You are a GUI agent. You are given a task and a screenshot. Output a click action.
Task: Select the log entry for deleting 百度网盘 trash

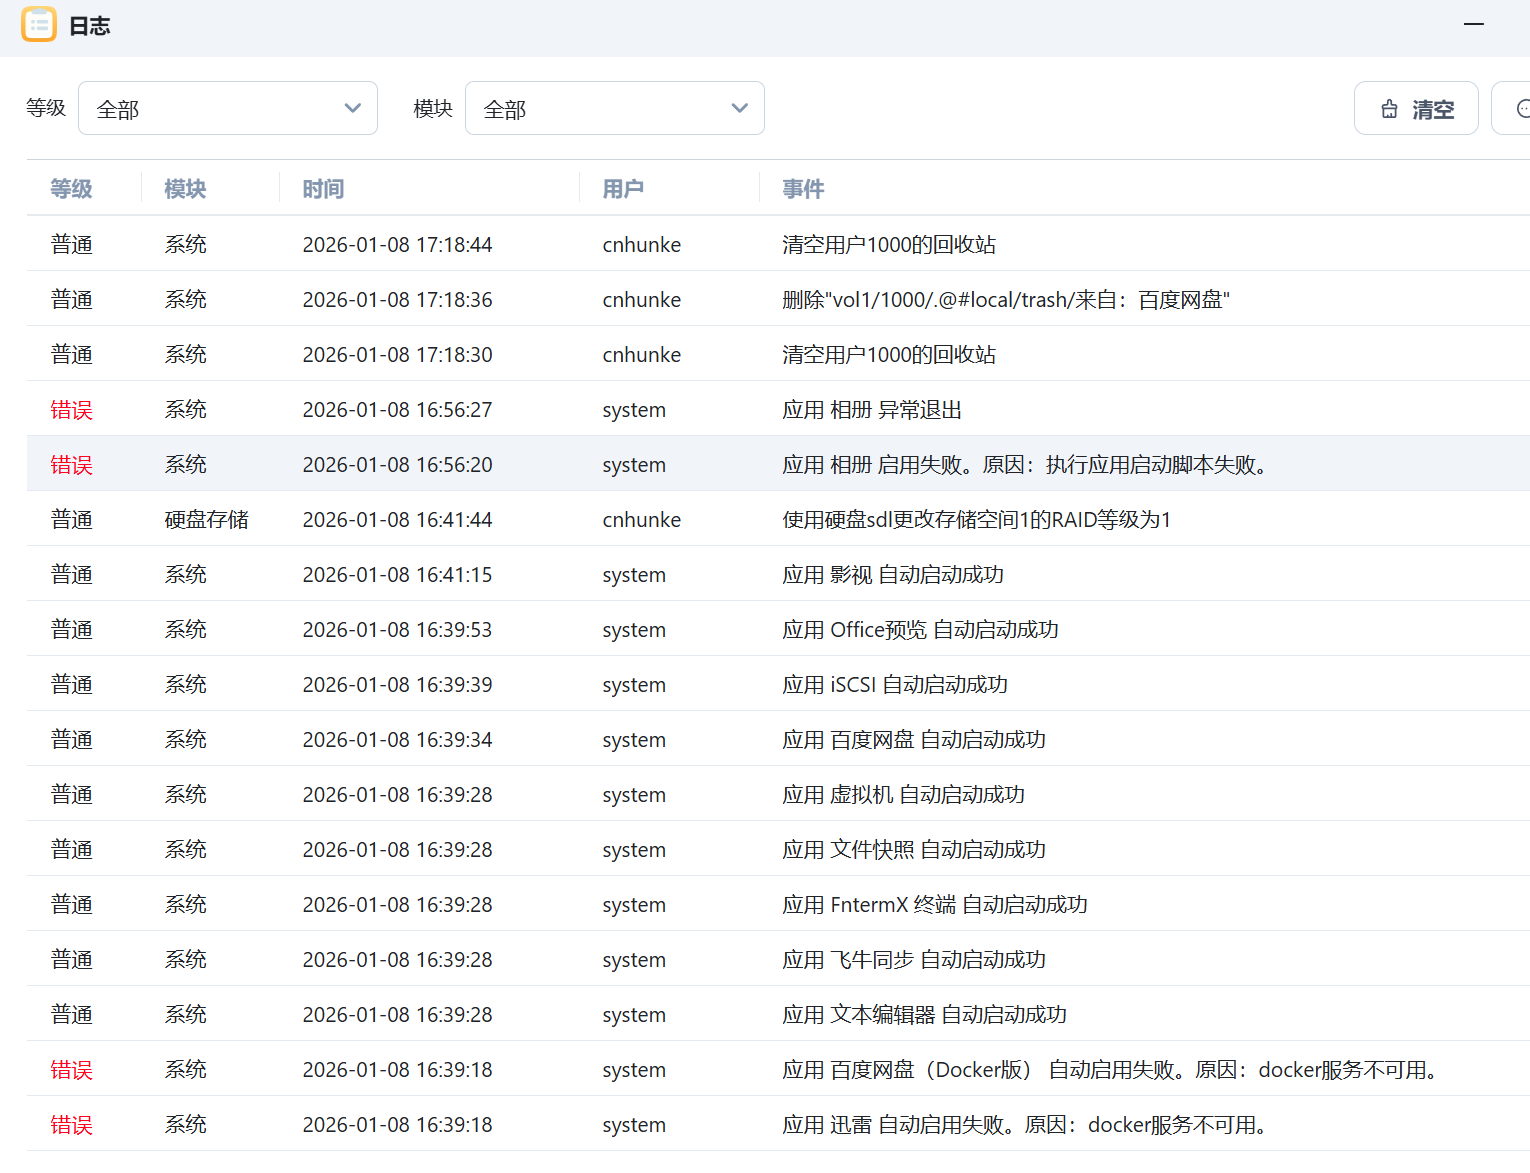coord(1005,300)
